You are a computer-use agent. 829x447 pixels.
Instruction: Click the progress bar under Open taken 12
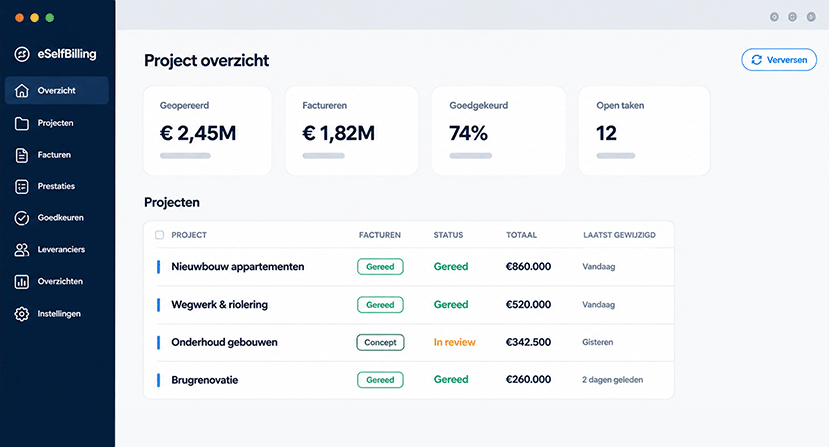point(615,156)
